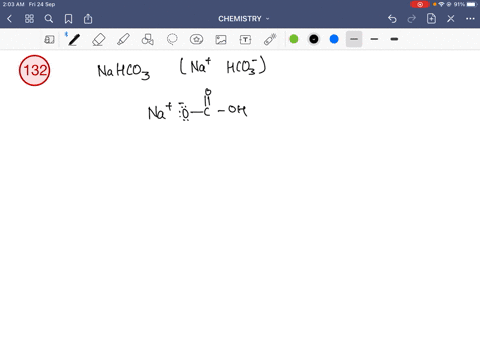This screenshot has width=480, height=360.
Task: Go back with the left chevron
Action: [9, 19]
